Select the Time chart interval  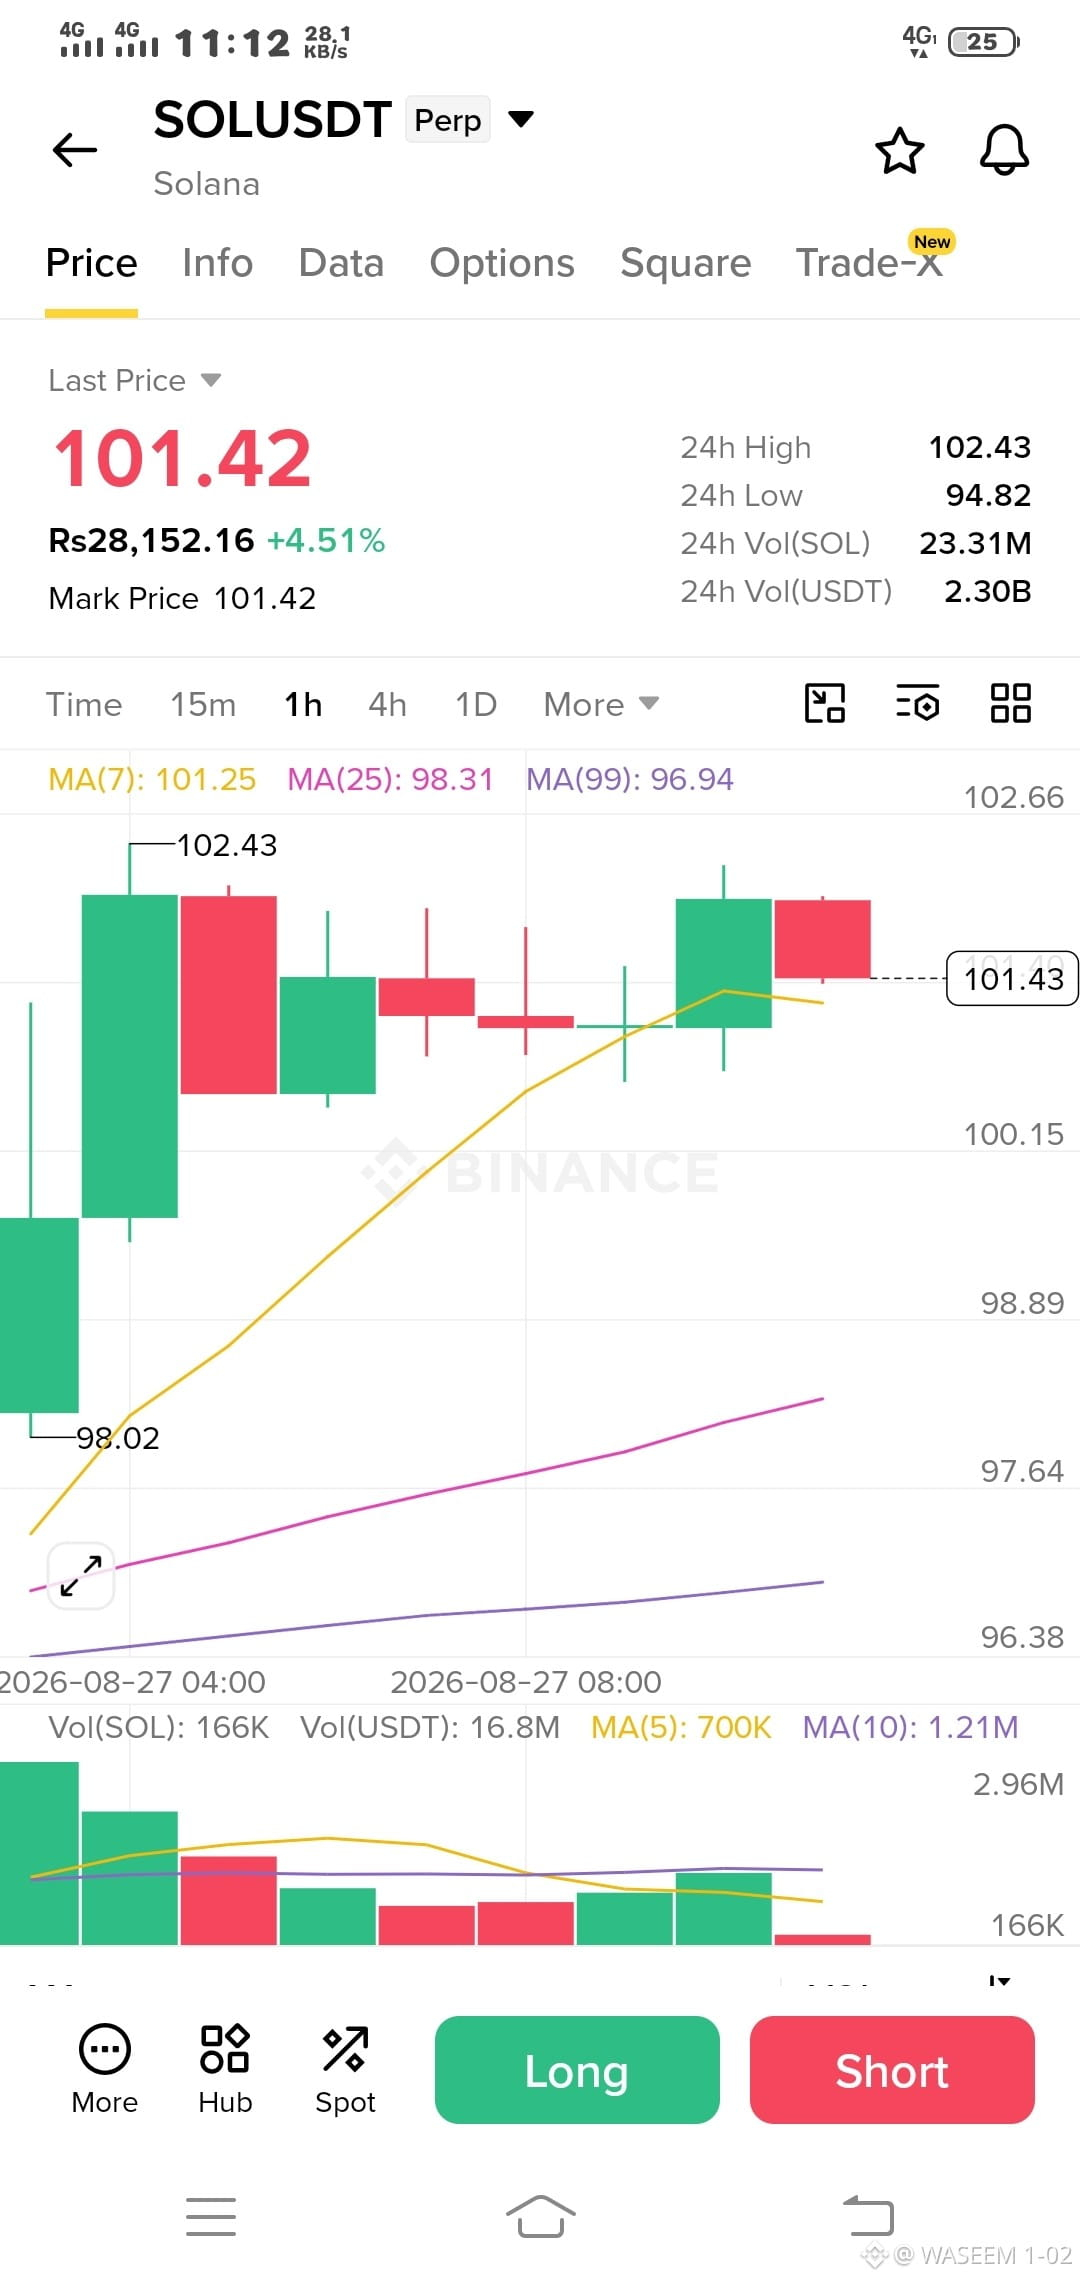pyautogui.click(x=84, y=704)
